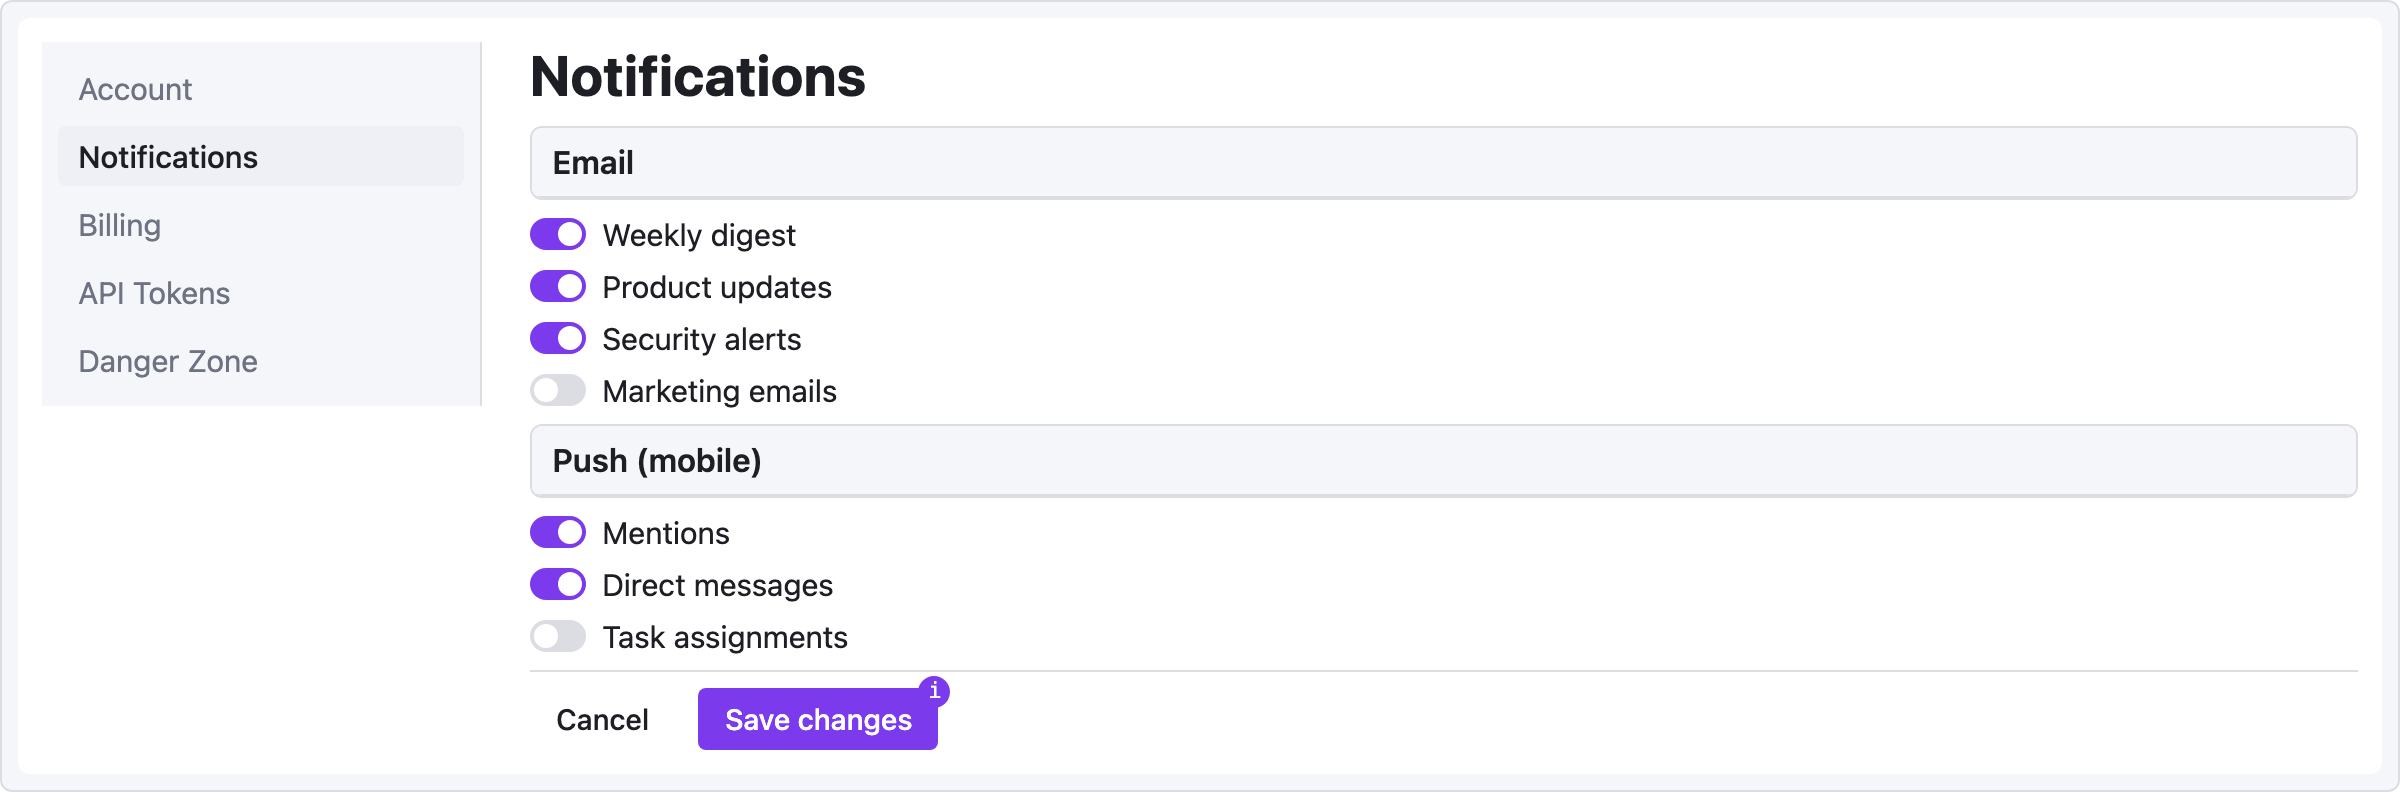The image size is (2400, 792).
Task: Disable Direct messages push toggle
Action: [x=558, y=585]
